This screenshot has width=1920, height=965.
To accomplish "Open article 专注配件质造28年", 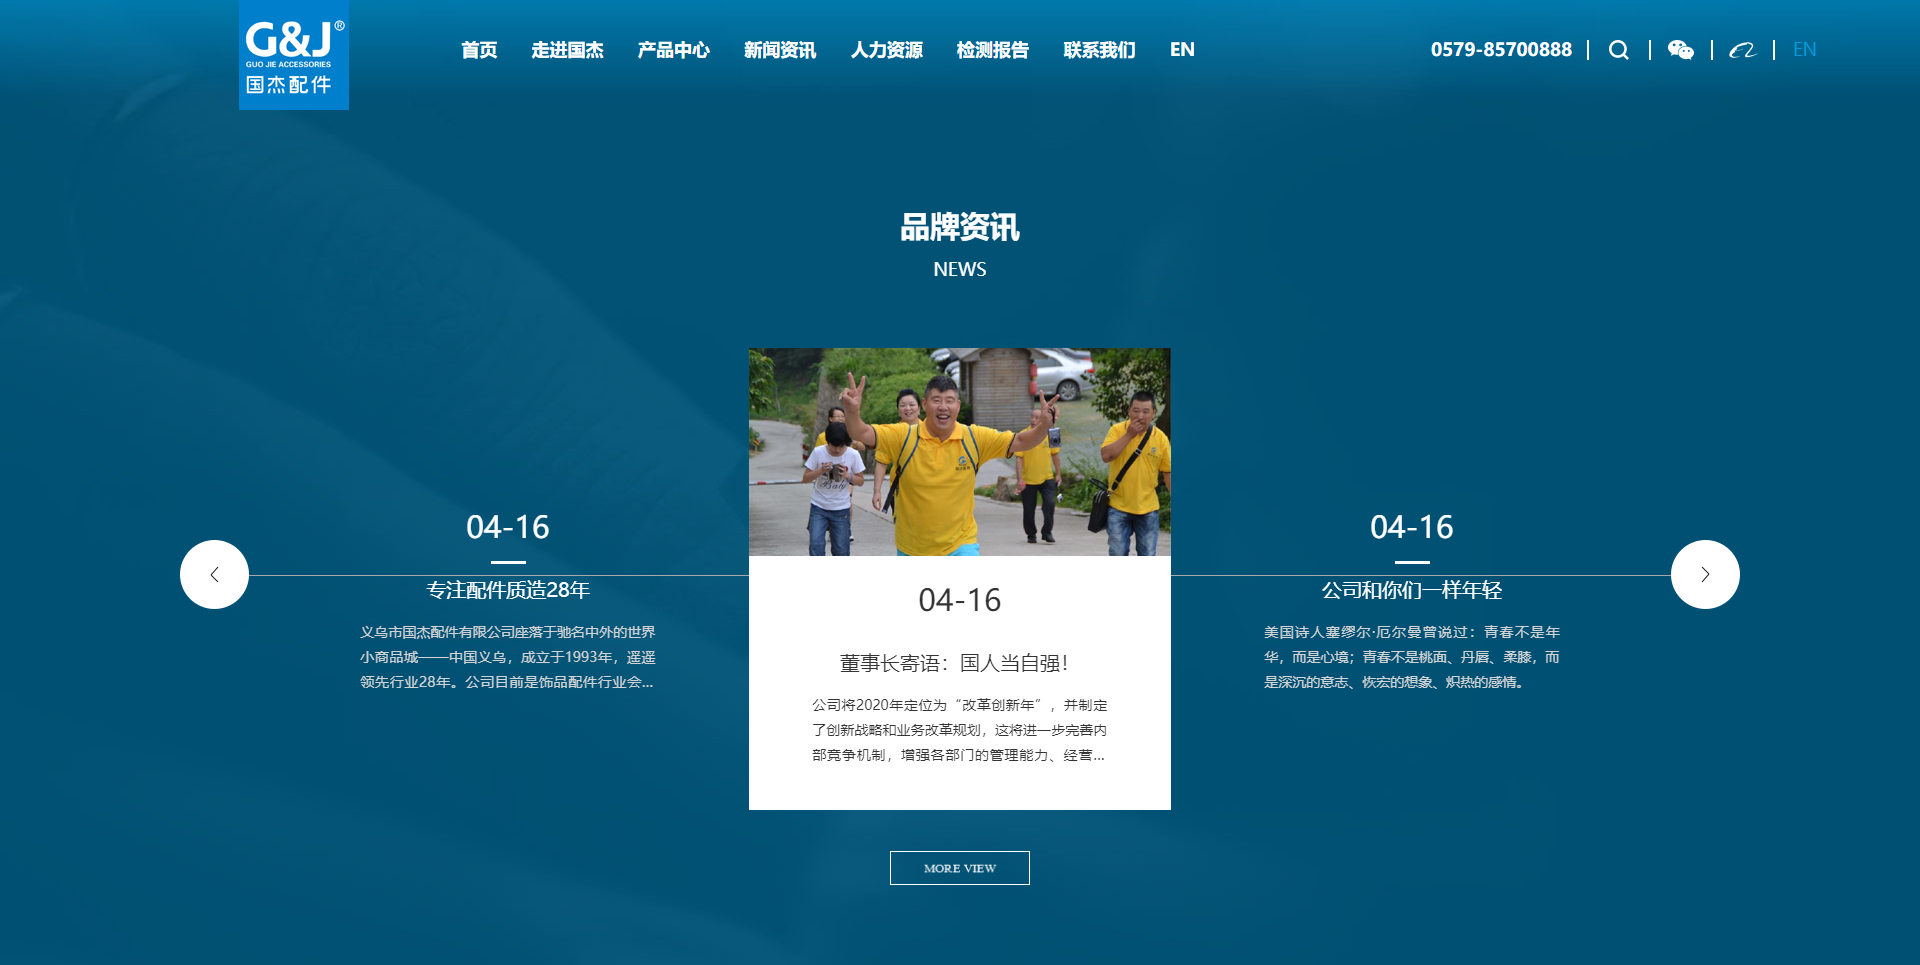I will pyautogui.click(x=508, y=590).
